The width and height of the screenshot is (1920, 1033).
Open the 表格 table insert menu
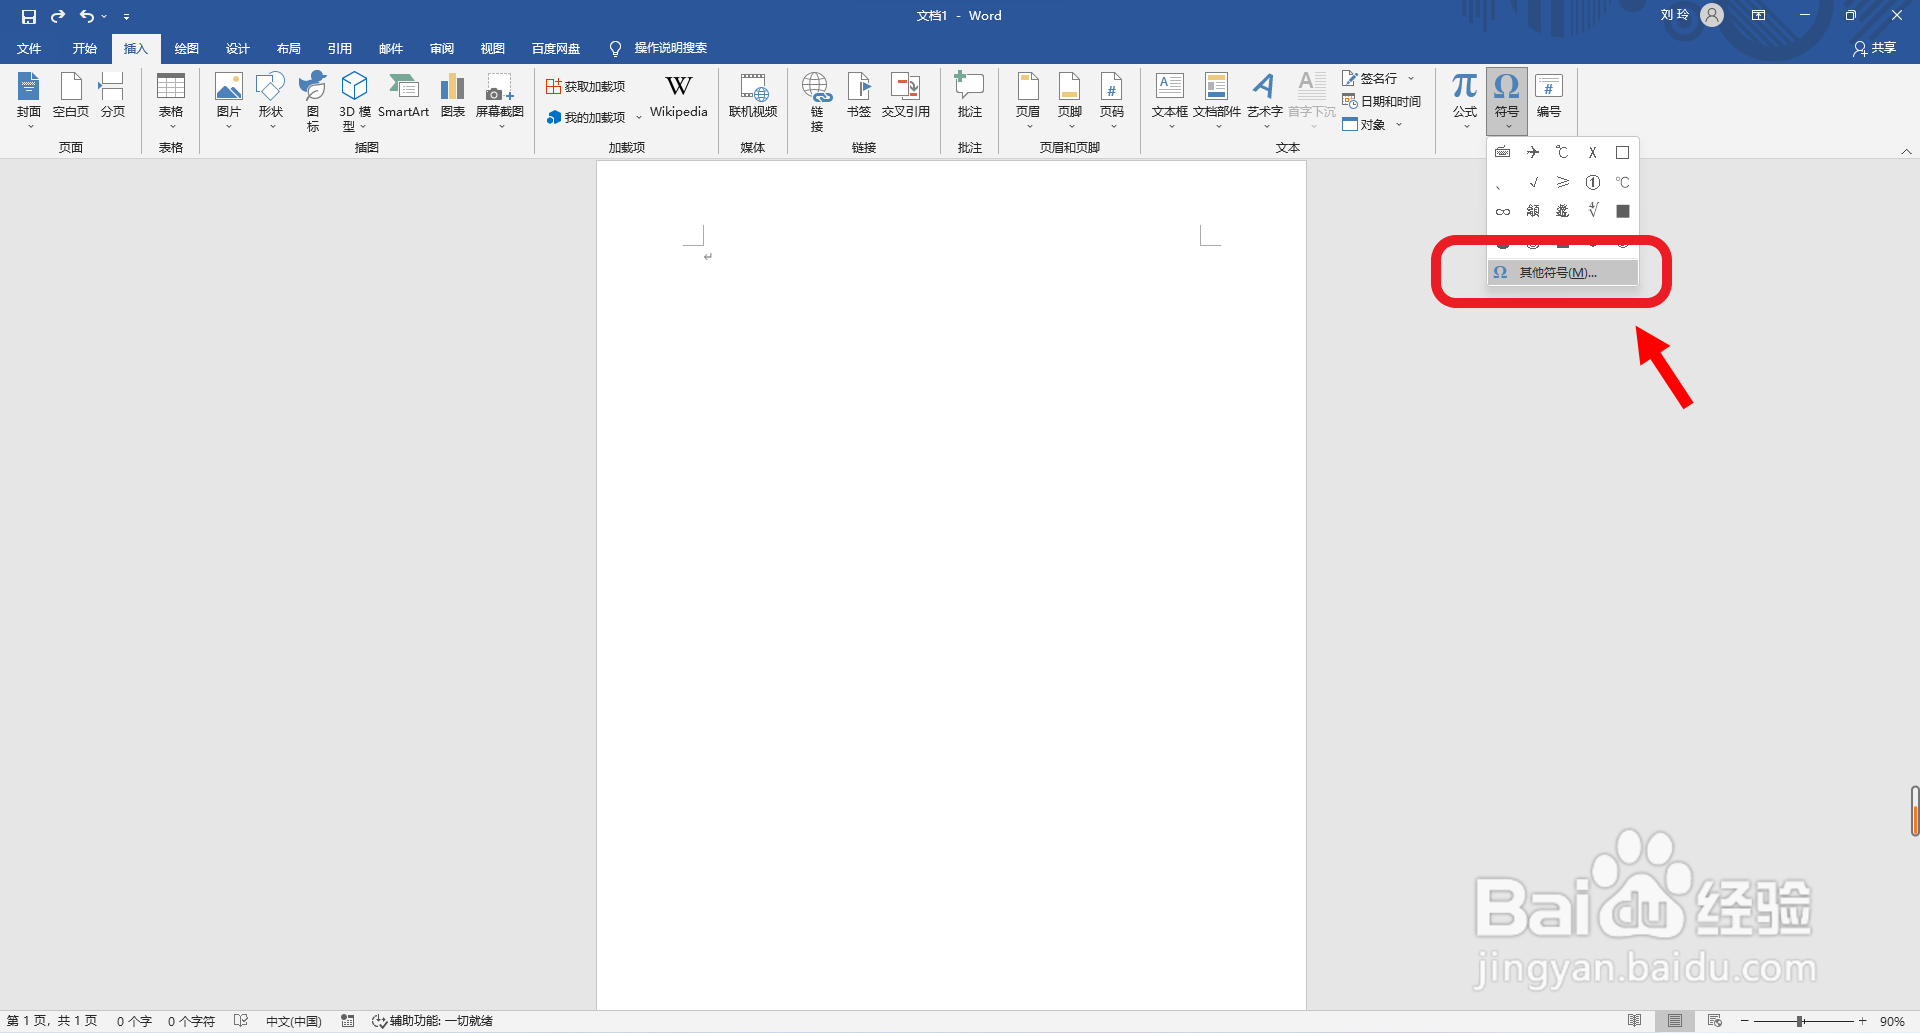[171, 98]
